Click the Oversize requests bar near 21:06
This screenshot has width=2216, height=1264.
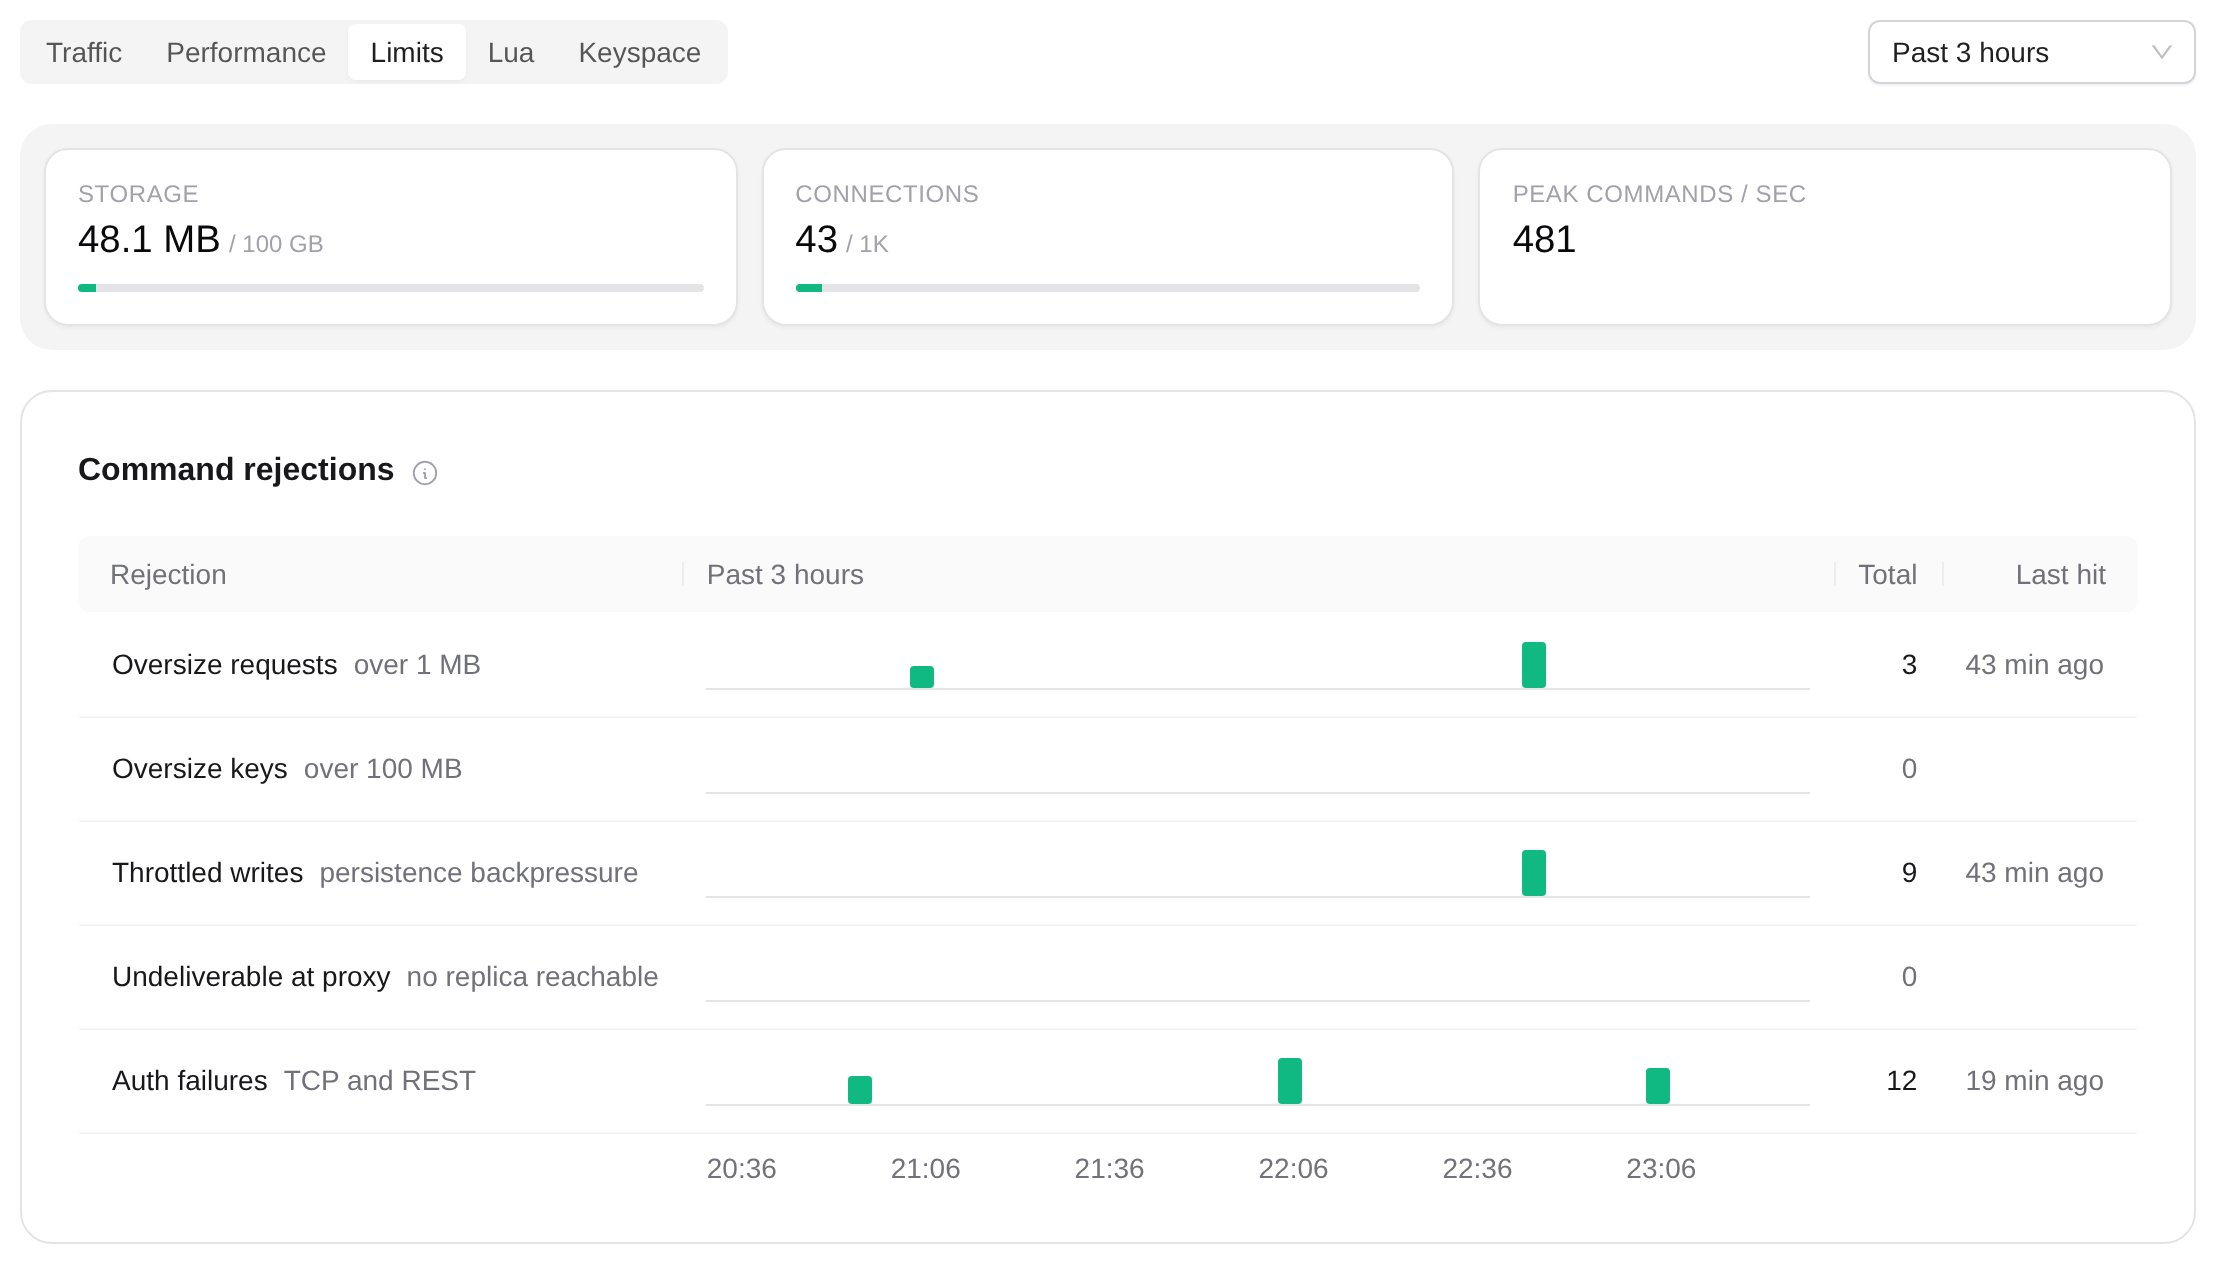point(922,677)
